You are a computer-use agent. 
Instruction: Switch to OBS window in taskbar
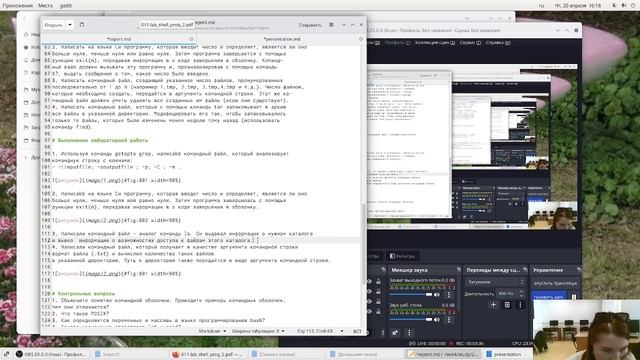coord(51,354)
